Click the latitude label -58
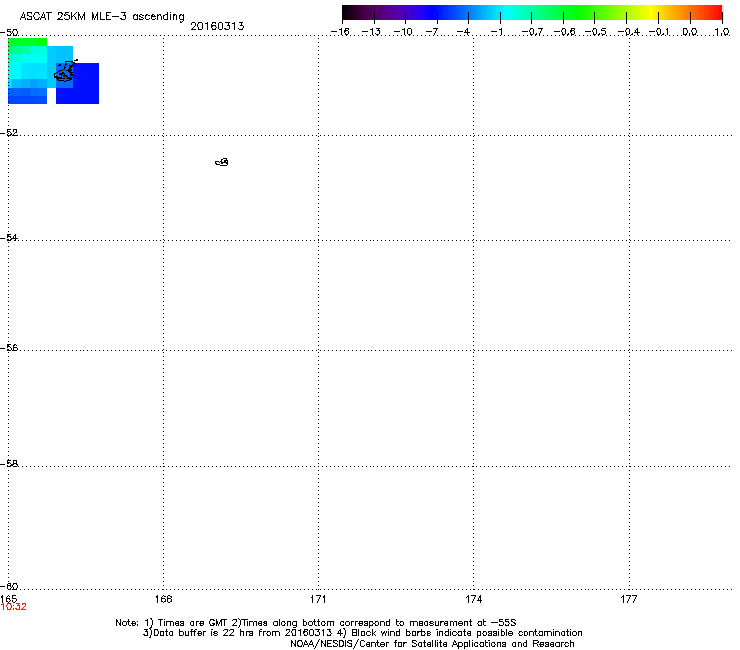Screen dimensions: 740x650 [x=9, y=464]
